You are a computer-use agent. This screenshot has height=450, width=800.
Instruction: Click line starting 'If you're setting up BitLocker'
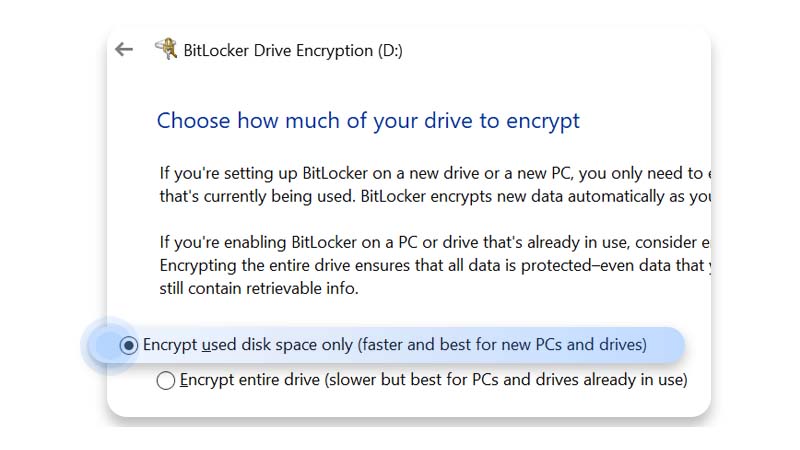tap(435, 173)
